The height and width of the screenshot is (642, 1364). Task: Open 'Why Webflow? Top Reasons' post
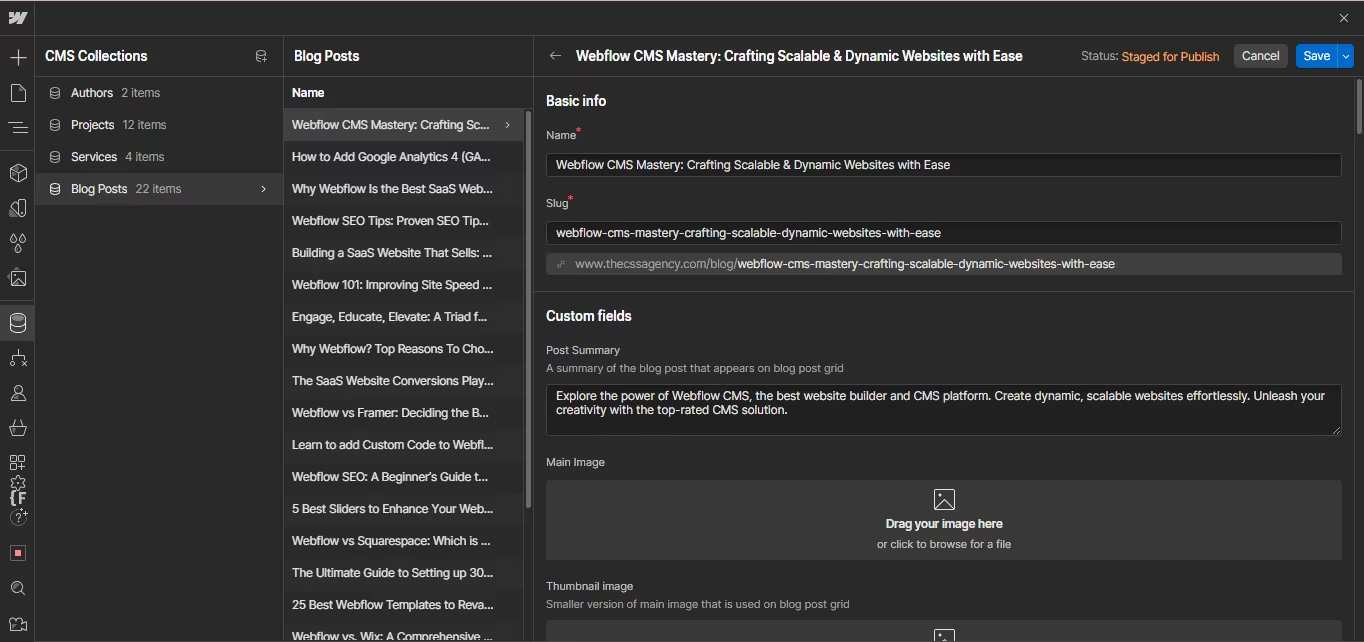point(403,349)
